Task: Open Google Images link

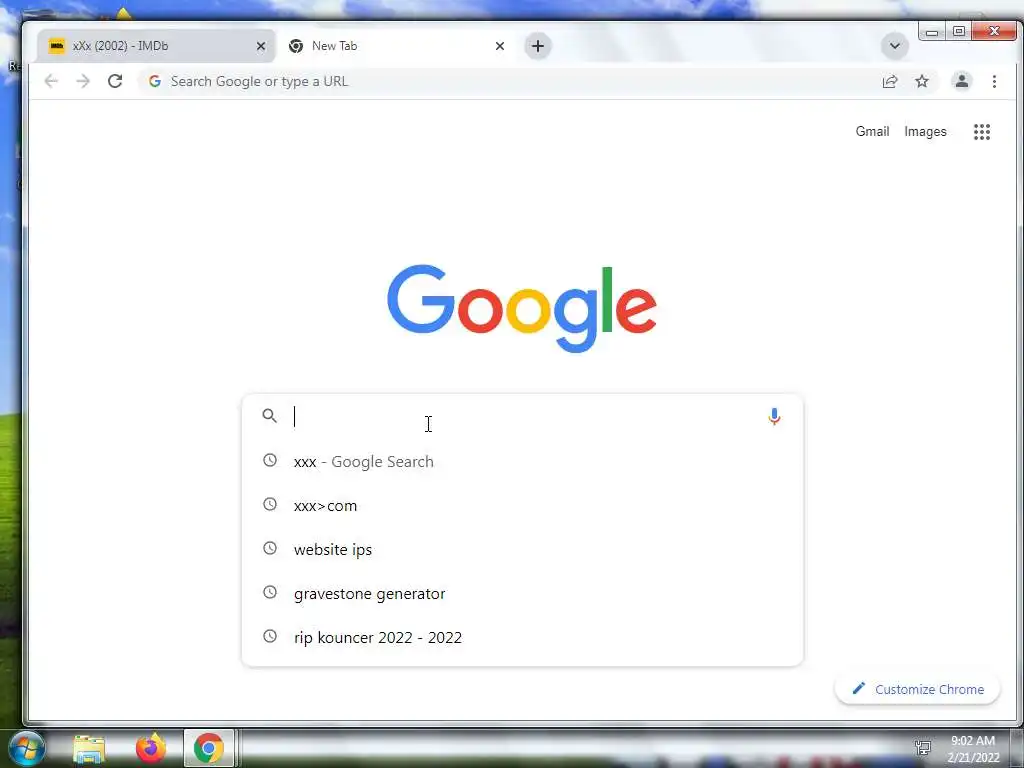Action: coord(925,131)
